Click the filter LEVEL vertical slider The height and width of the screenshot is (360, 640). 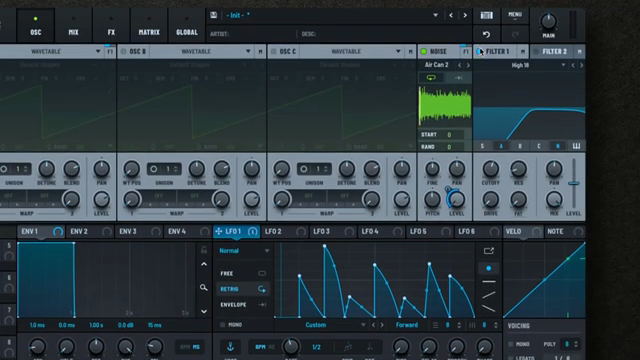(573, 184)
